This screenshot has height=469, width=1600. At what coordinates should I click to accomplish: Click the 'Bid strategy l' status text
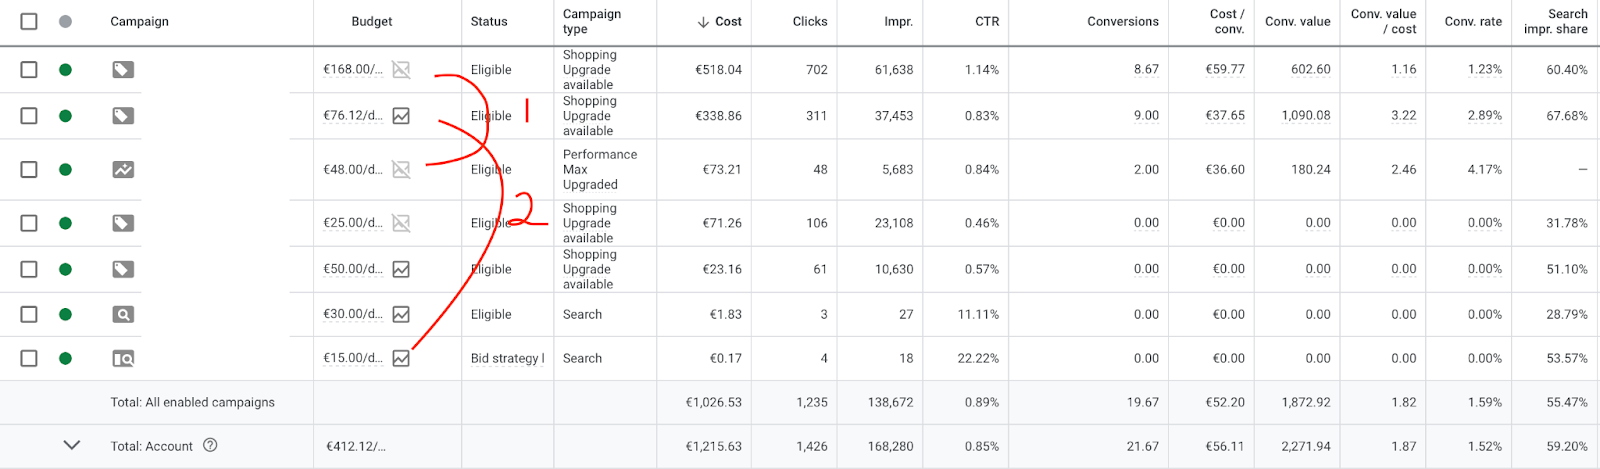507,358
